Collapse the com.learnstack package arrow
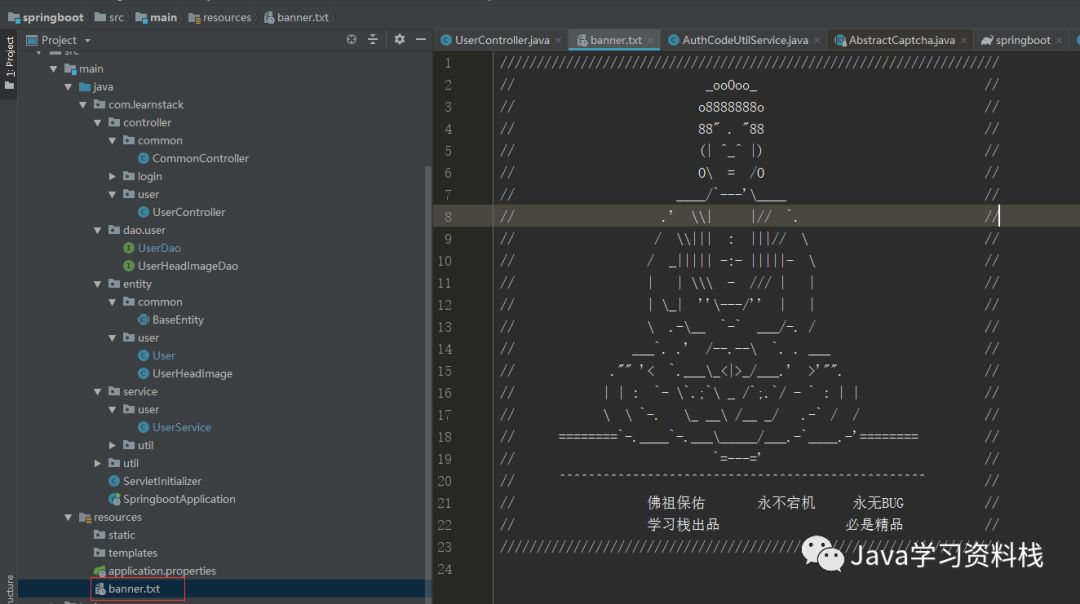Image resolution: width=1080 pixels, height=604 pixels. coord(83,105)
